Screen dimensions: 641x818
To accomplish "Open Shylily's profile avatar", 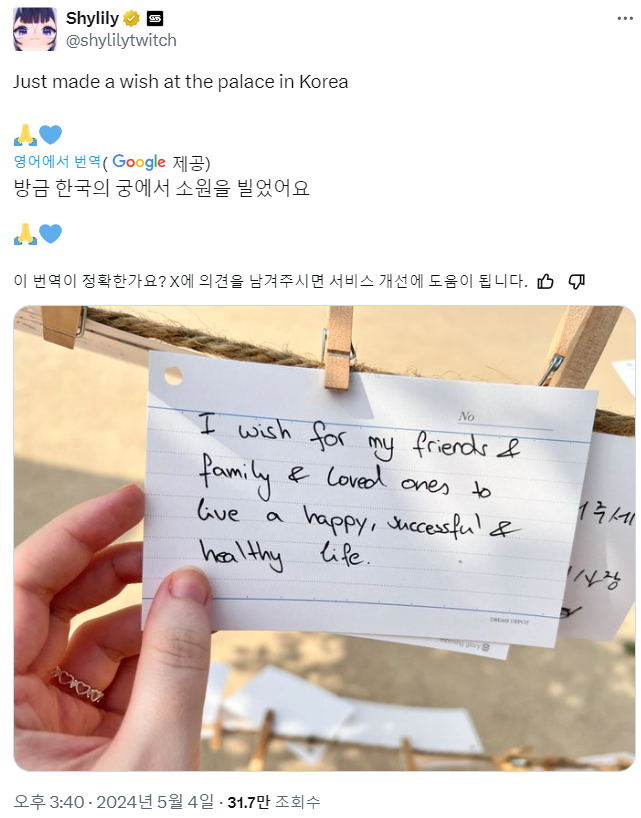I will coord(35,29).
